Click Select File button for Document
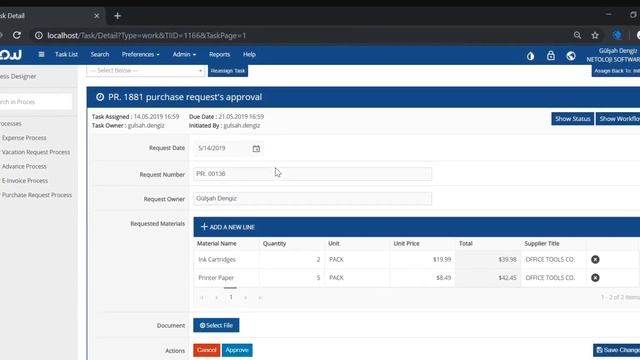 click(x=216, y=325)
